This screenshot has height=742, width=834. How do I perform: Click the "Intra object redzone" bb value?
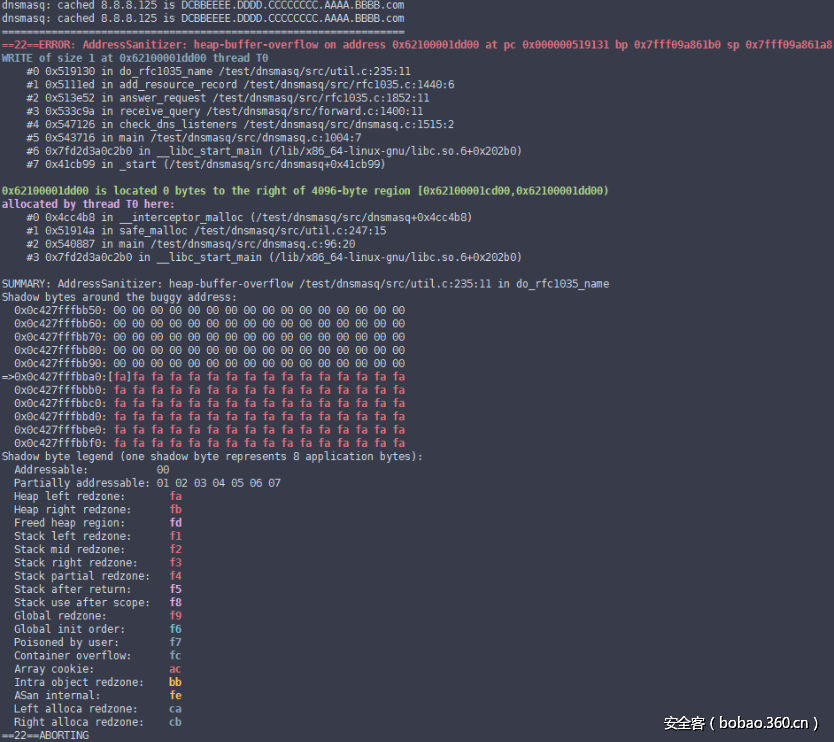click(176, 682)
